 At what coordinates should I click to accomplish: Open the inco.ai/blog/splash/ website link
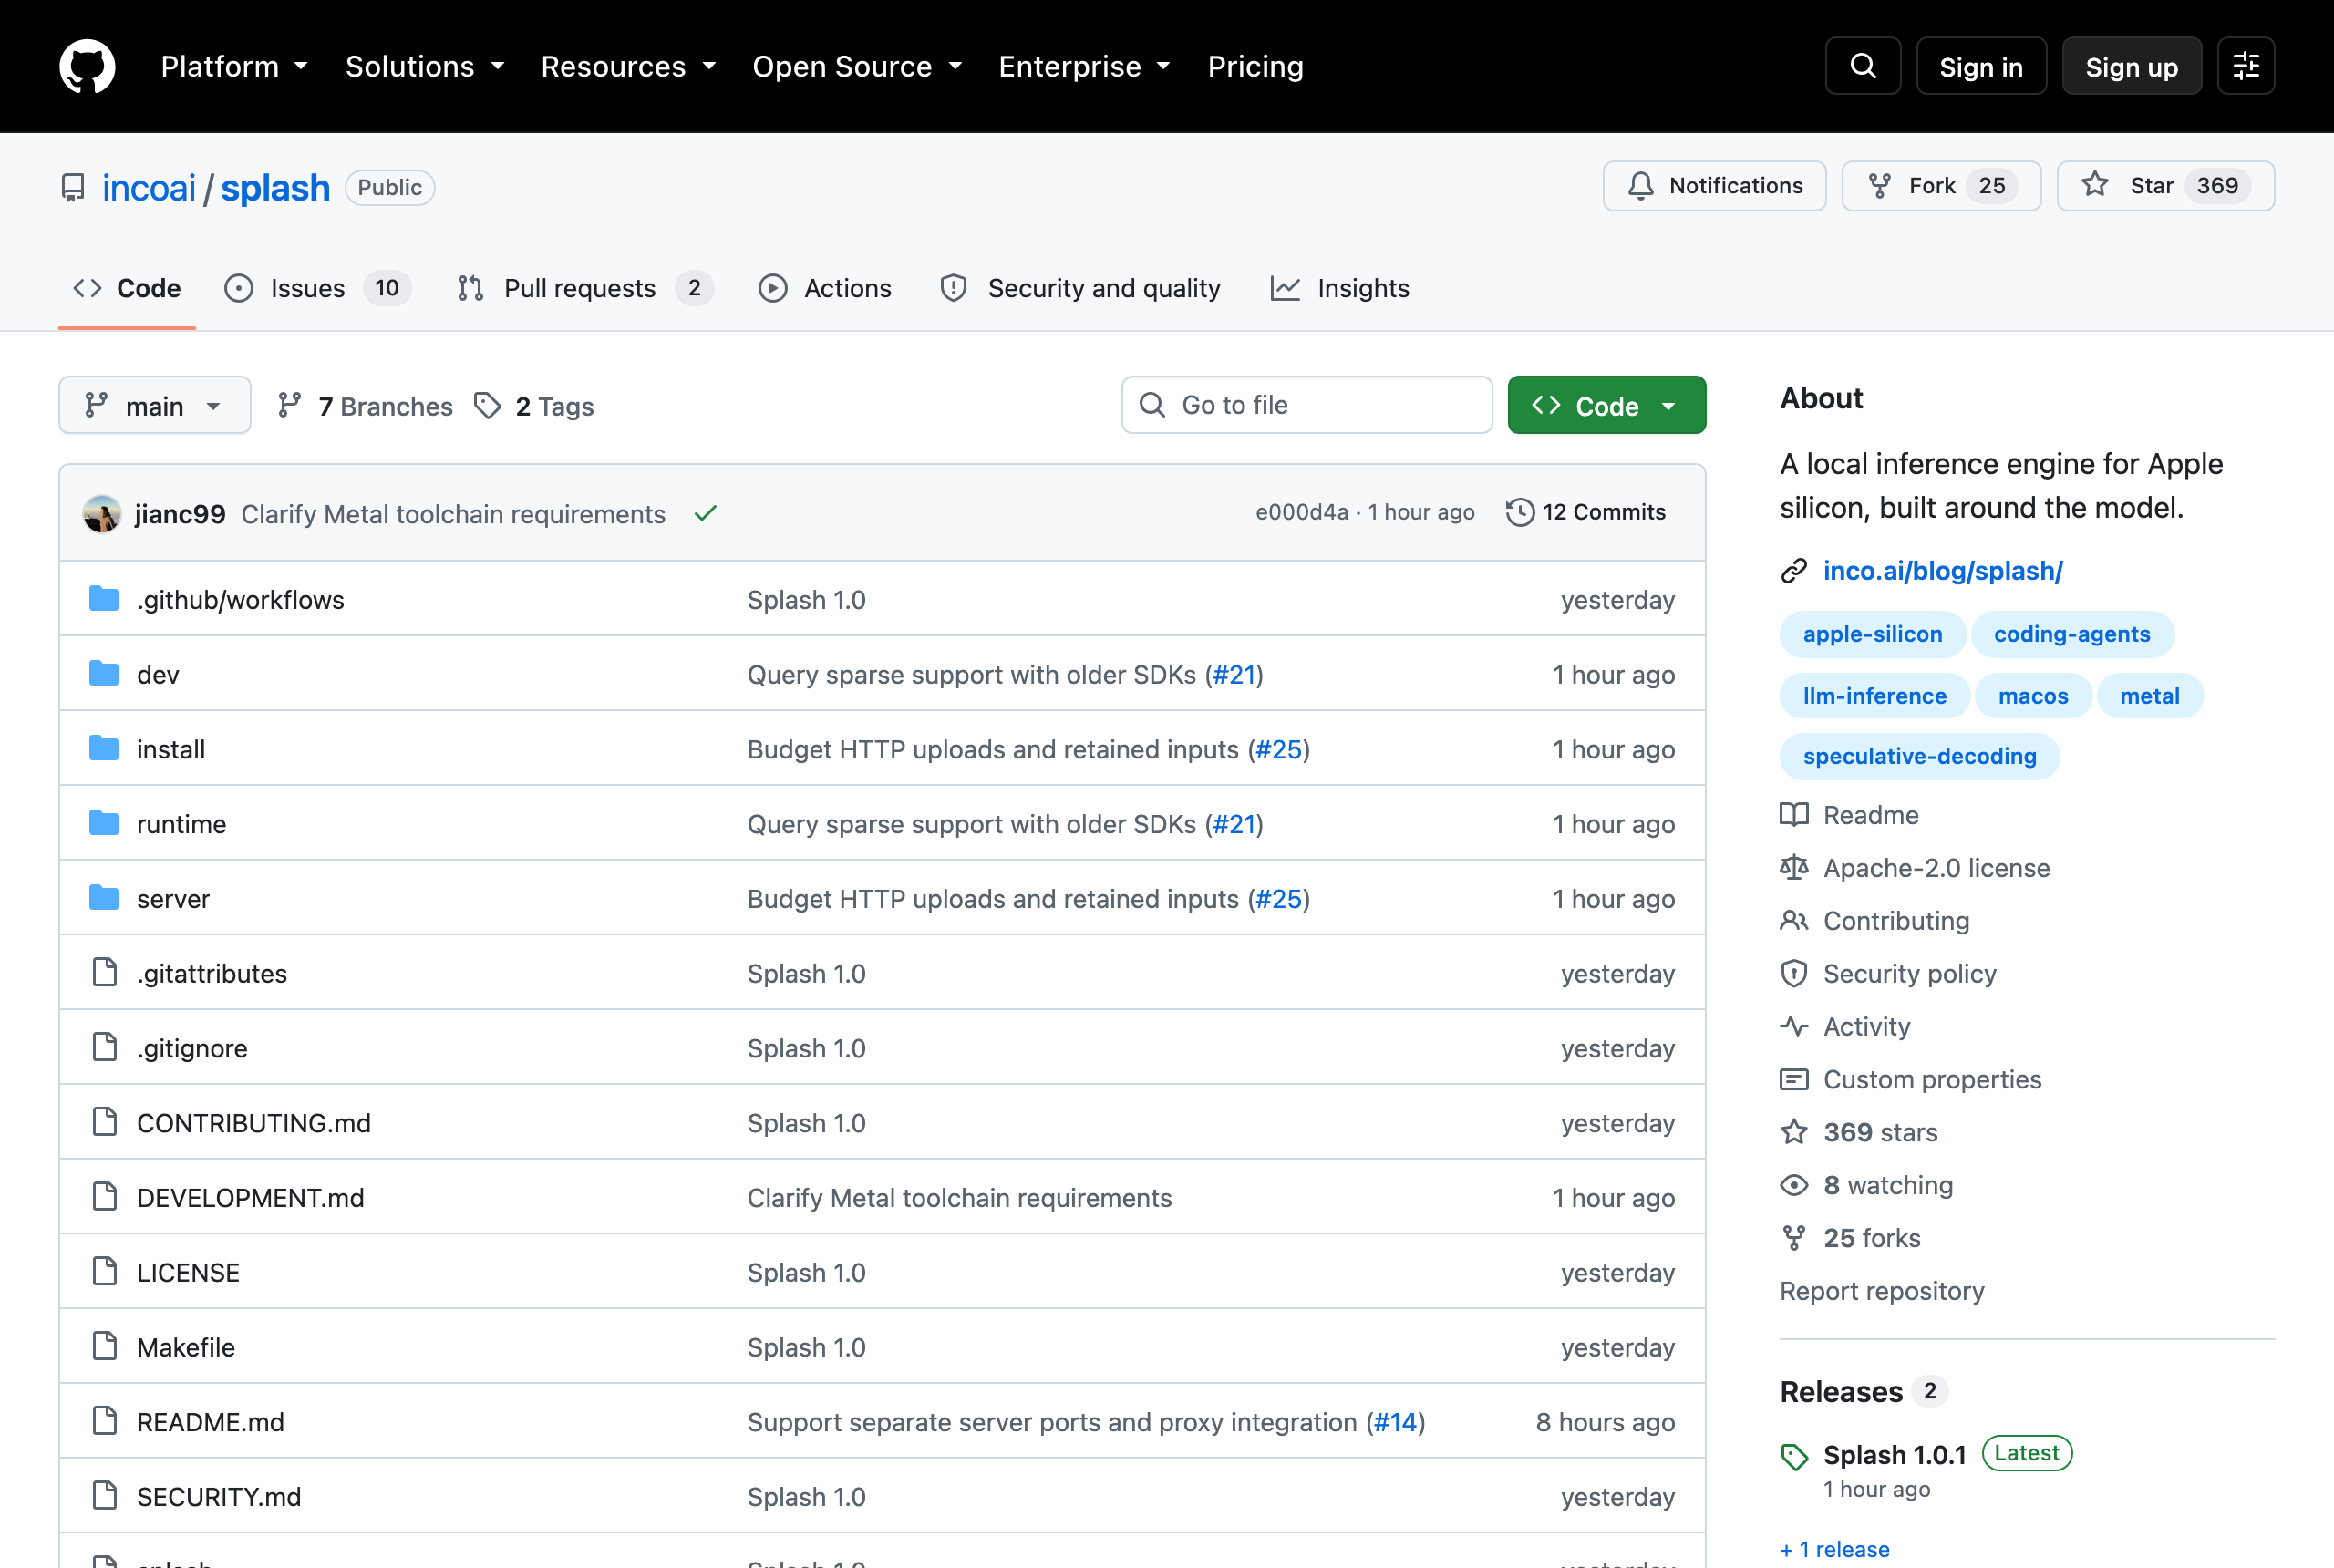point(1942,570)
